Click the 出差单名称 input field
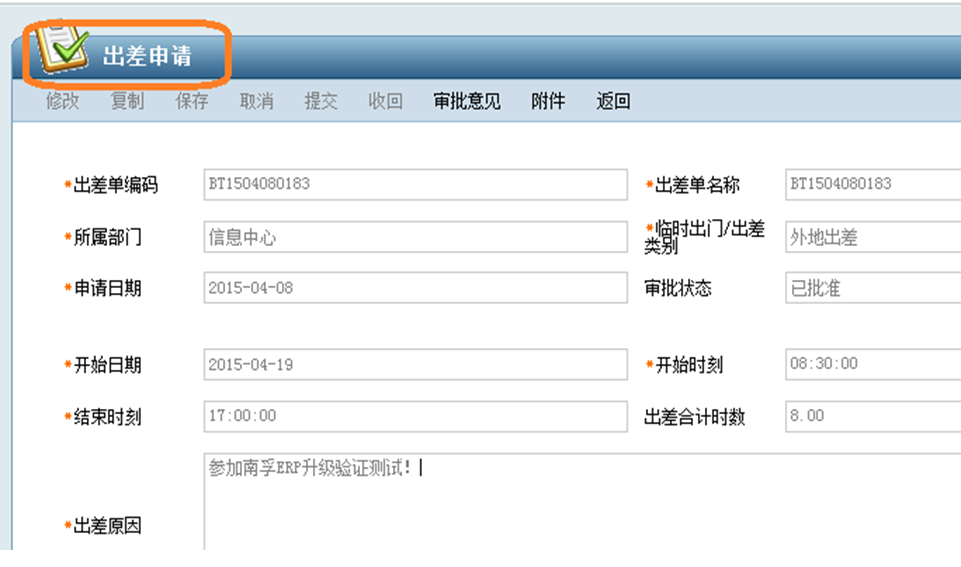 pyautogui.click(x=872, y=185)
